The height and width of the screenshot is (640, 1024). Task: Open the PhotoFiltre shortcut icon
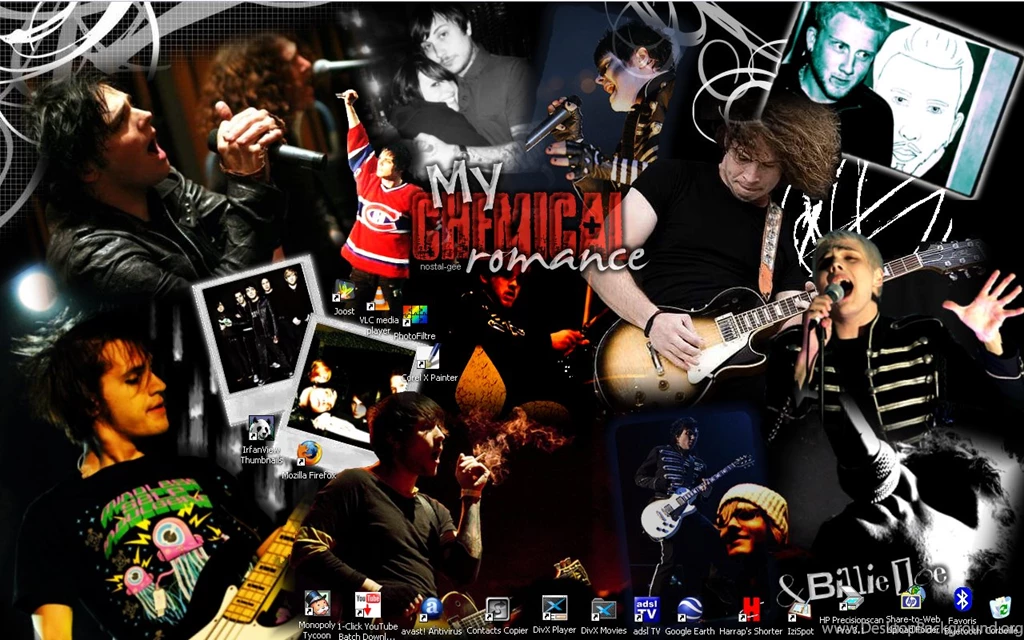pyautogui.click(x=415, y=315)
